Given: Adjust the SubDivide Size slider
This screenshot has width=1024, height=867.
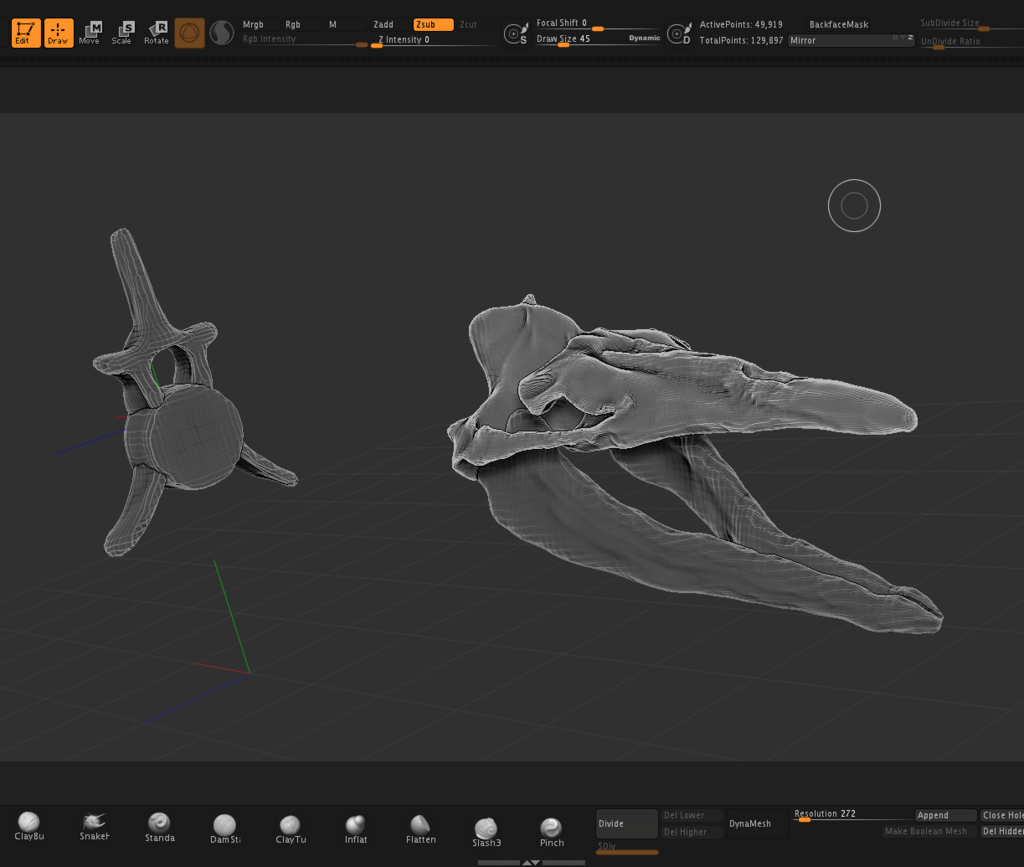Looking at the screenshot, I should (971, 24).
